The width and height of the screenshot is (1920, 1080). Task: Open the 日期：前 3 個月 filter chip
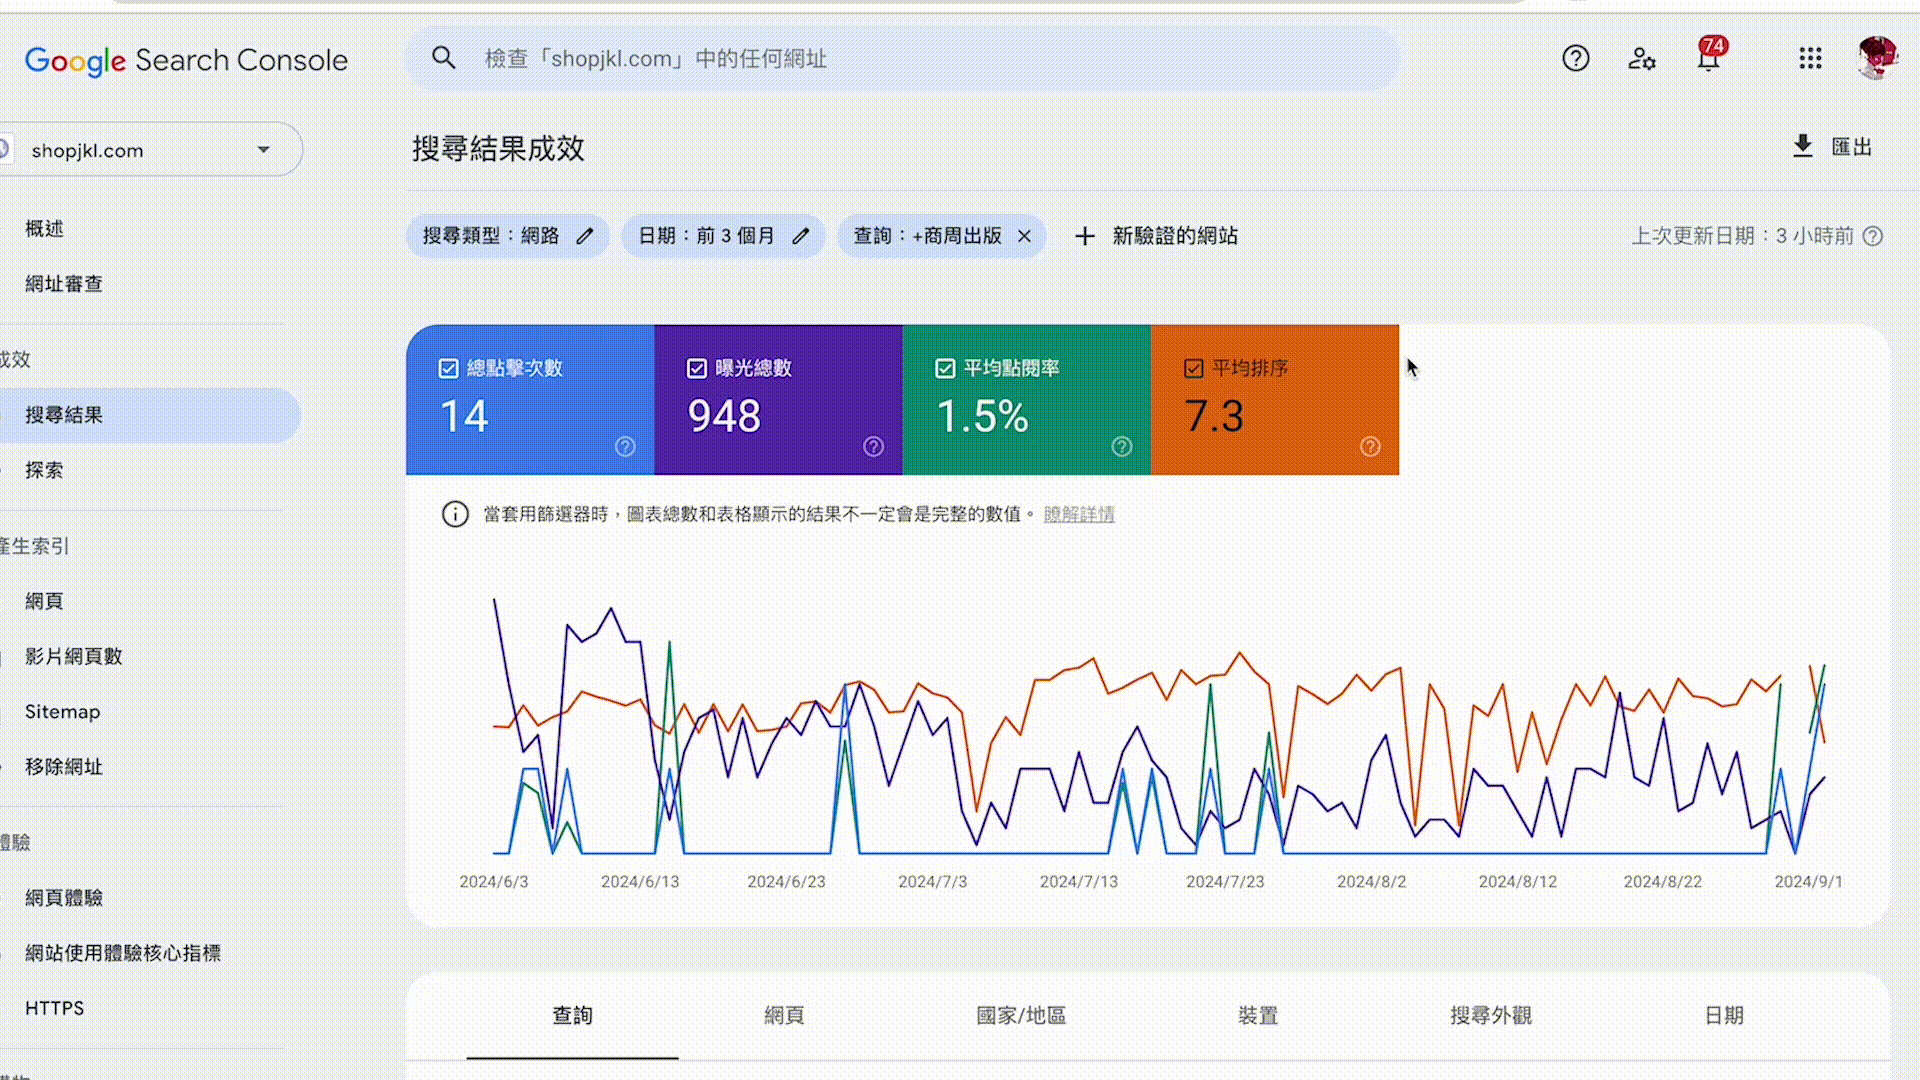tap(707, 236)
